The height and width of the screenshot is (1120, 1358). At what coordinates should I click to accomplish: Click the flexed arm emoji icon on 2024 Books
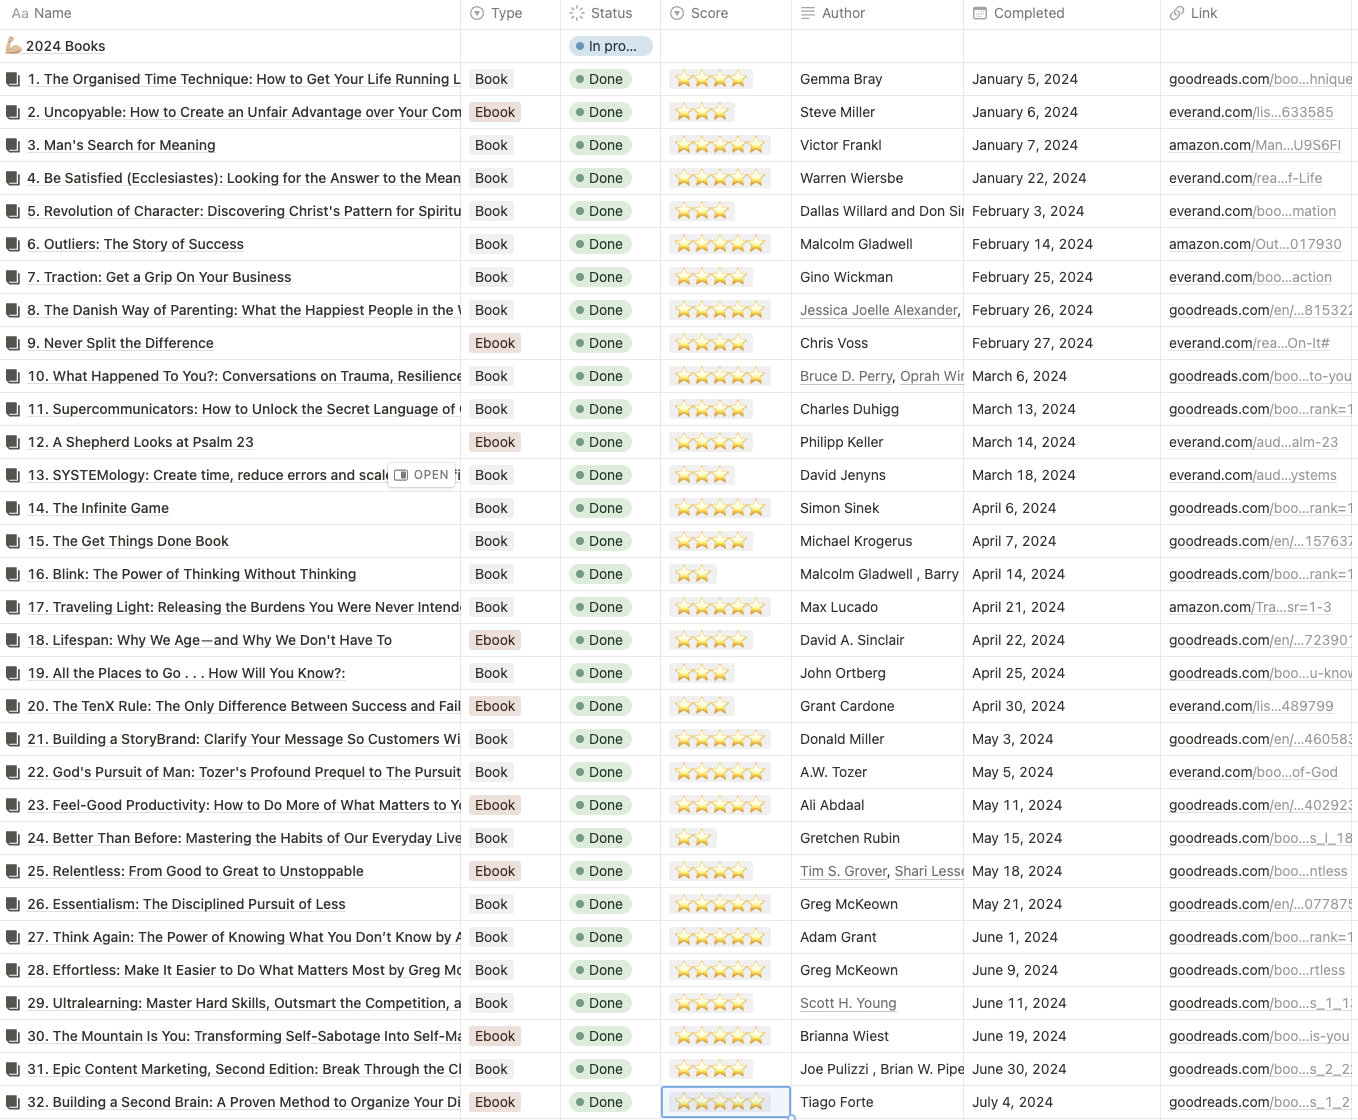click(13, 46)
